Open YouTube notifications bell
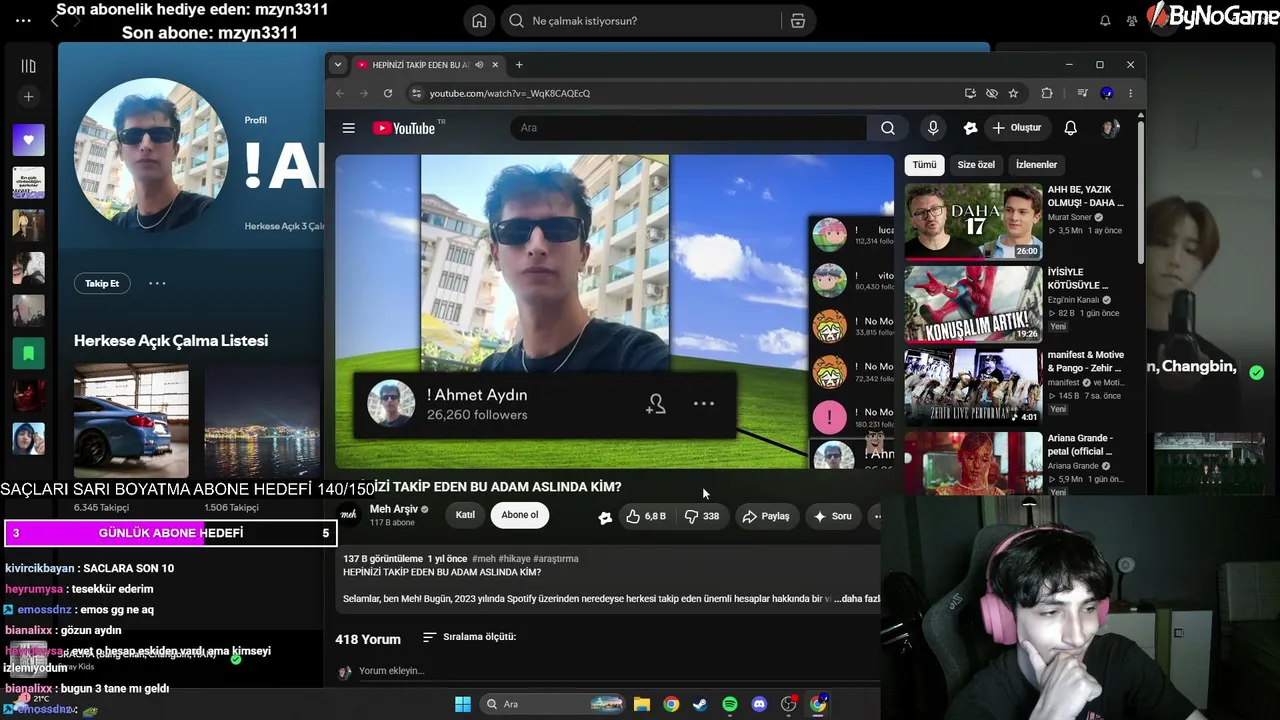Viewport: 1280px width, 720px height. point(1070,128)
